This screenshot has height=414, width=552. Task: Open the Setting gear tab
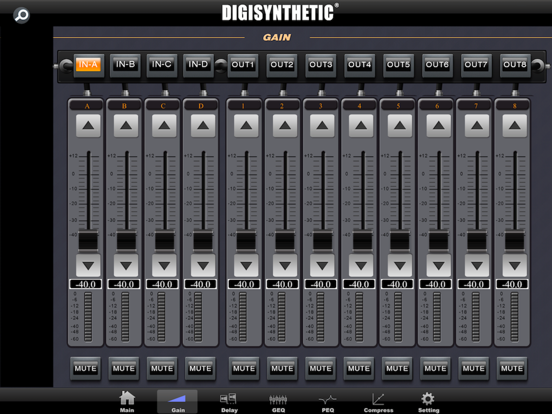click(428, 401)
